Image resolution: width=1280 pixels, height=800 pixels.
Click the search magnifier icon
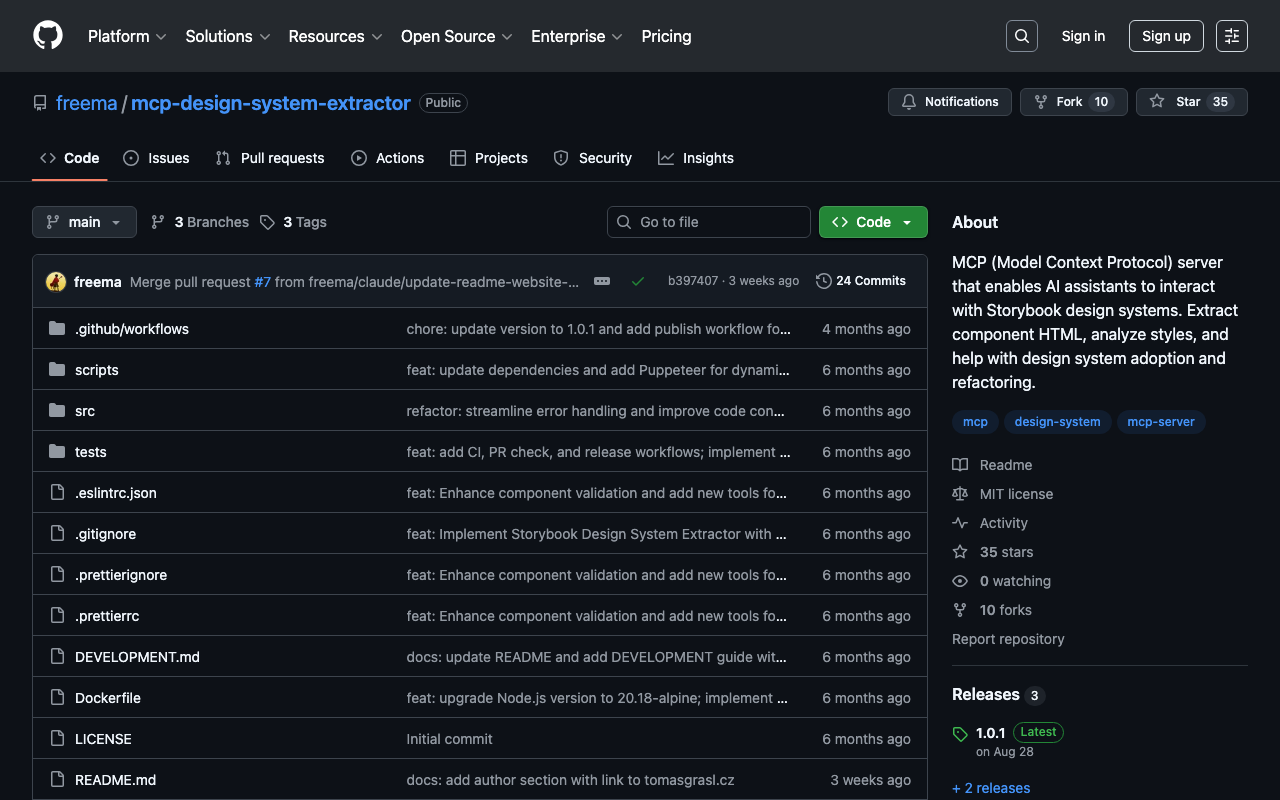point(1021,36)
